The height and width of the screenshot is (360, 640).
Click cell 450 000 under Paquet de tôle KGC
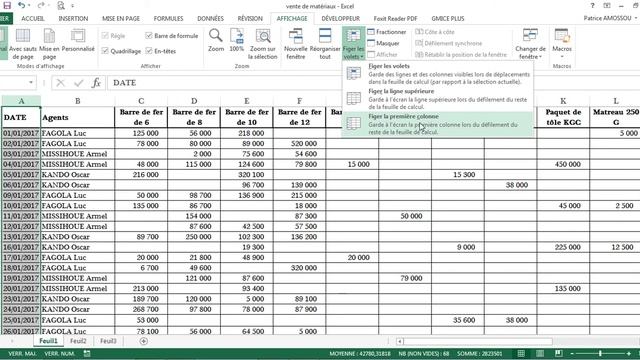click(x=563, y=164)
